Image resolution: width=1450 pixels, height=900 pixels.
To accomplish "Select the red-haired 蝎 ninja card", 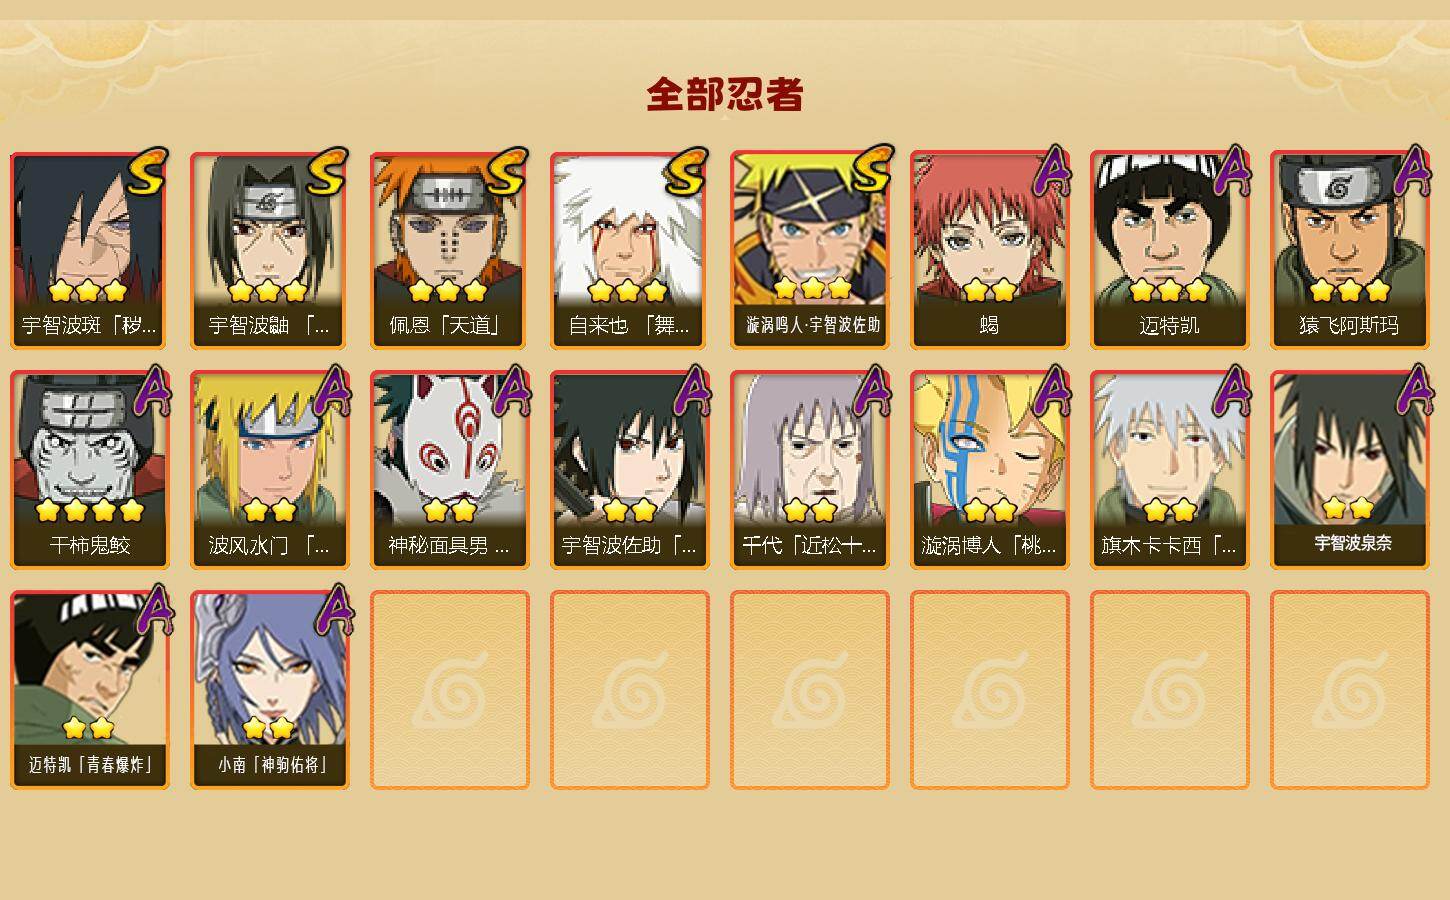I will pyautogui.click(x=989, y=250).
